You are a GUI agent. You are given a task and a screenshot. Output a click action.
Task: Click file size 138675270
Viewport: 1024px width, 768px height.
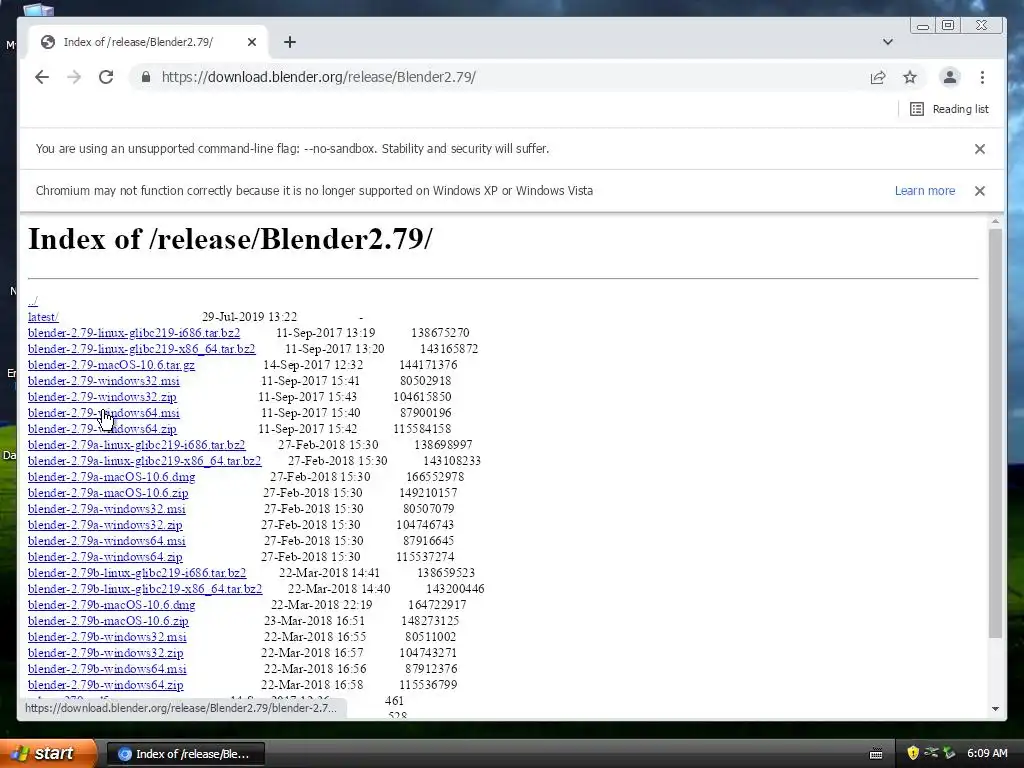[x=440, y=333]
